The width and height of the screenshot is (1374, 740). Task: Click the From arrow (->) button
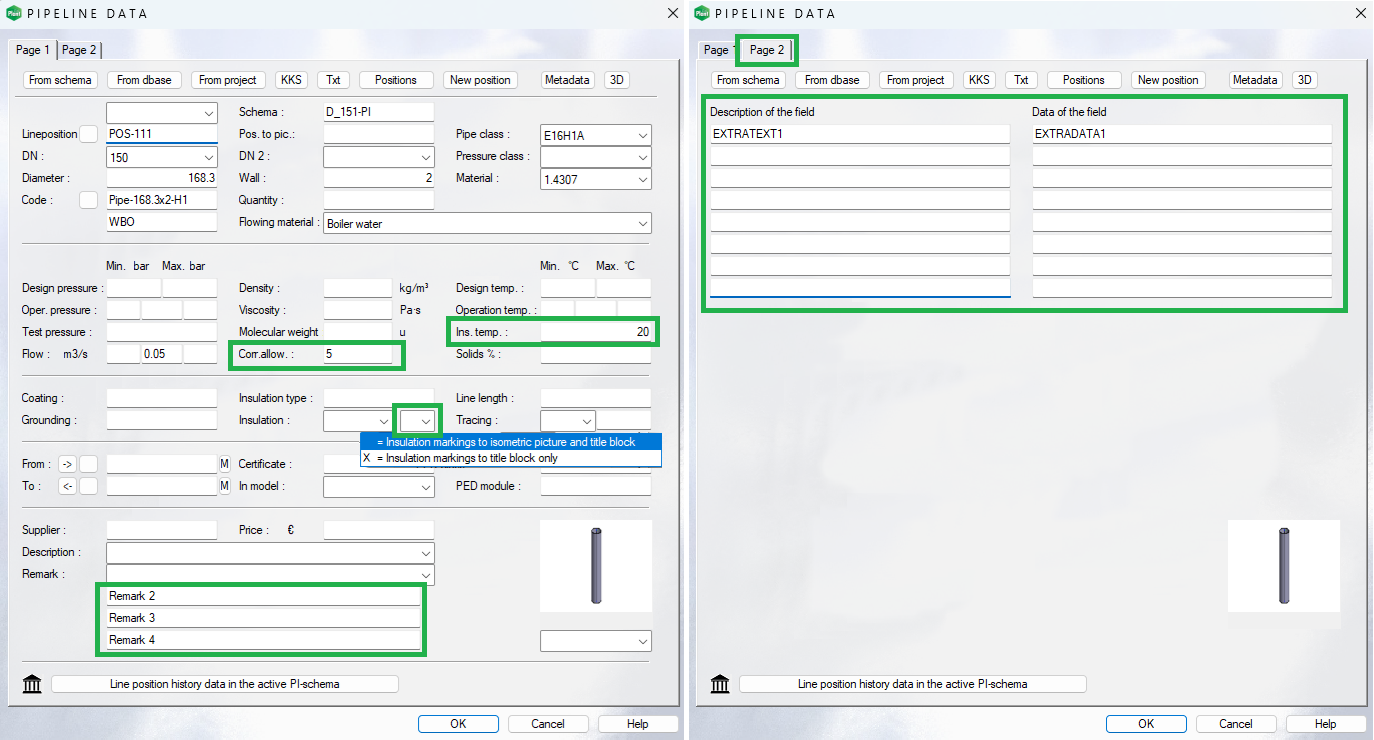pos(67,464)
